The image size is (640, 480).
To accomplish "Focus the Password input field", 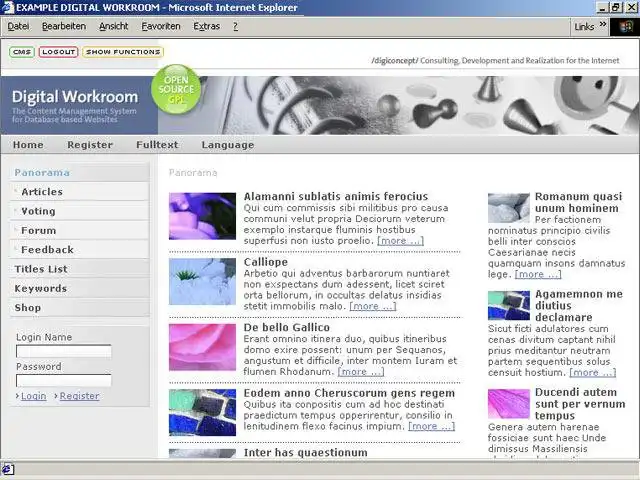I will 64,380.
